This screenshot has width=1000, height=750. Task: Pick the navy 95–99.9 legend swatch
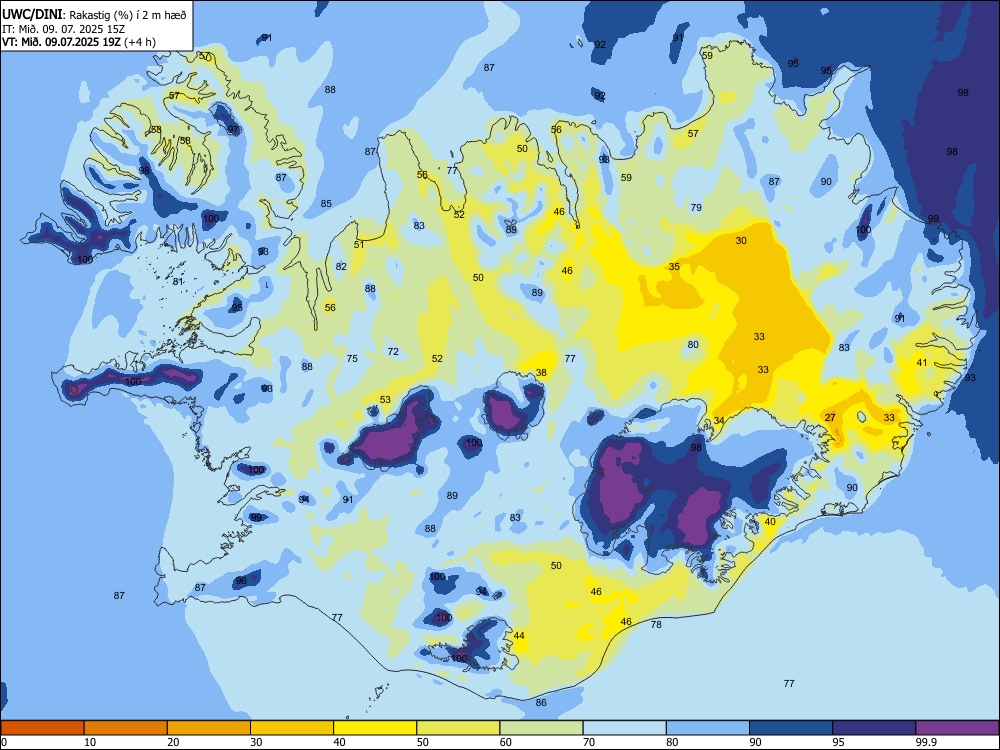click(874, 728)
